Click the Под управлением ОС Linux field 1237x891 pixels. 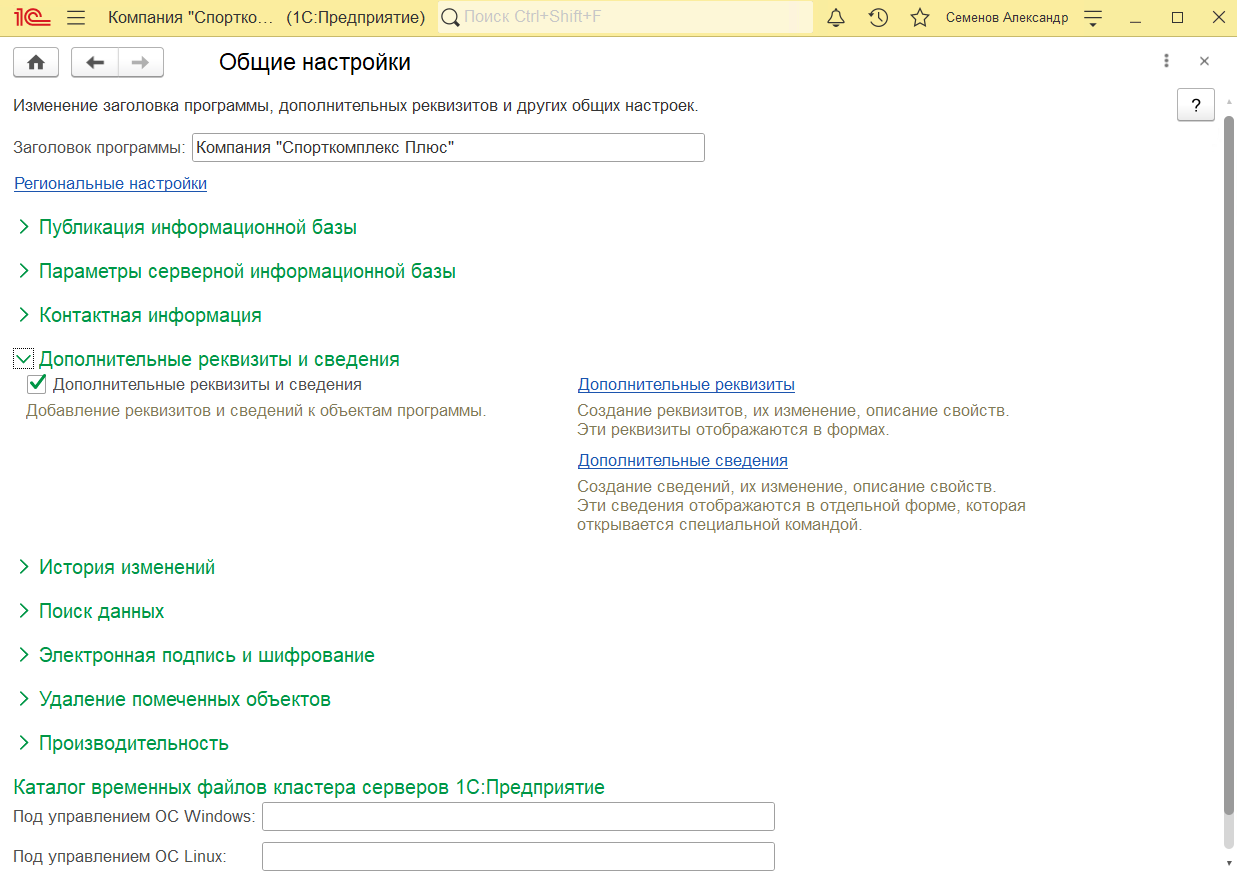[518, 856]
